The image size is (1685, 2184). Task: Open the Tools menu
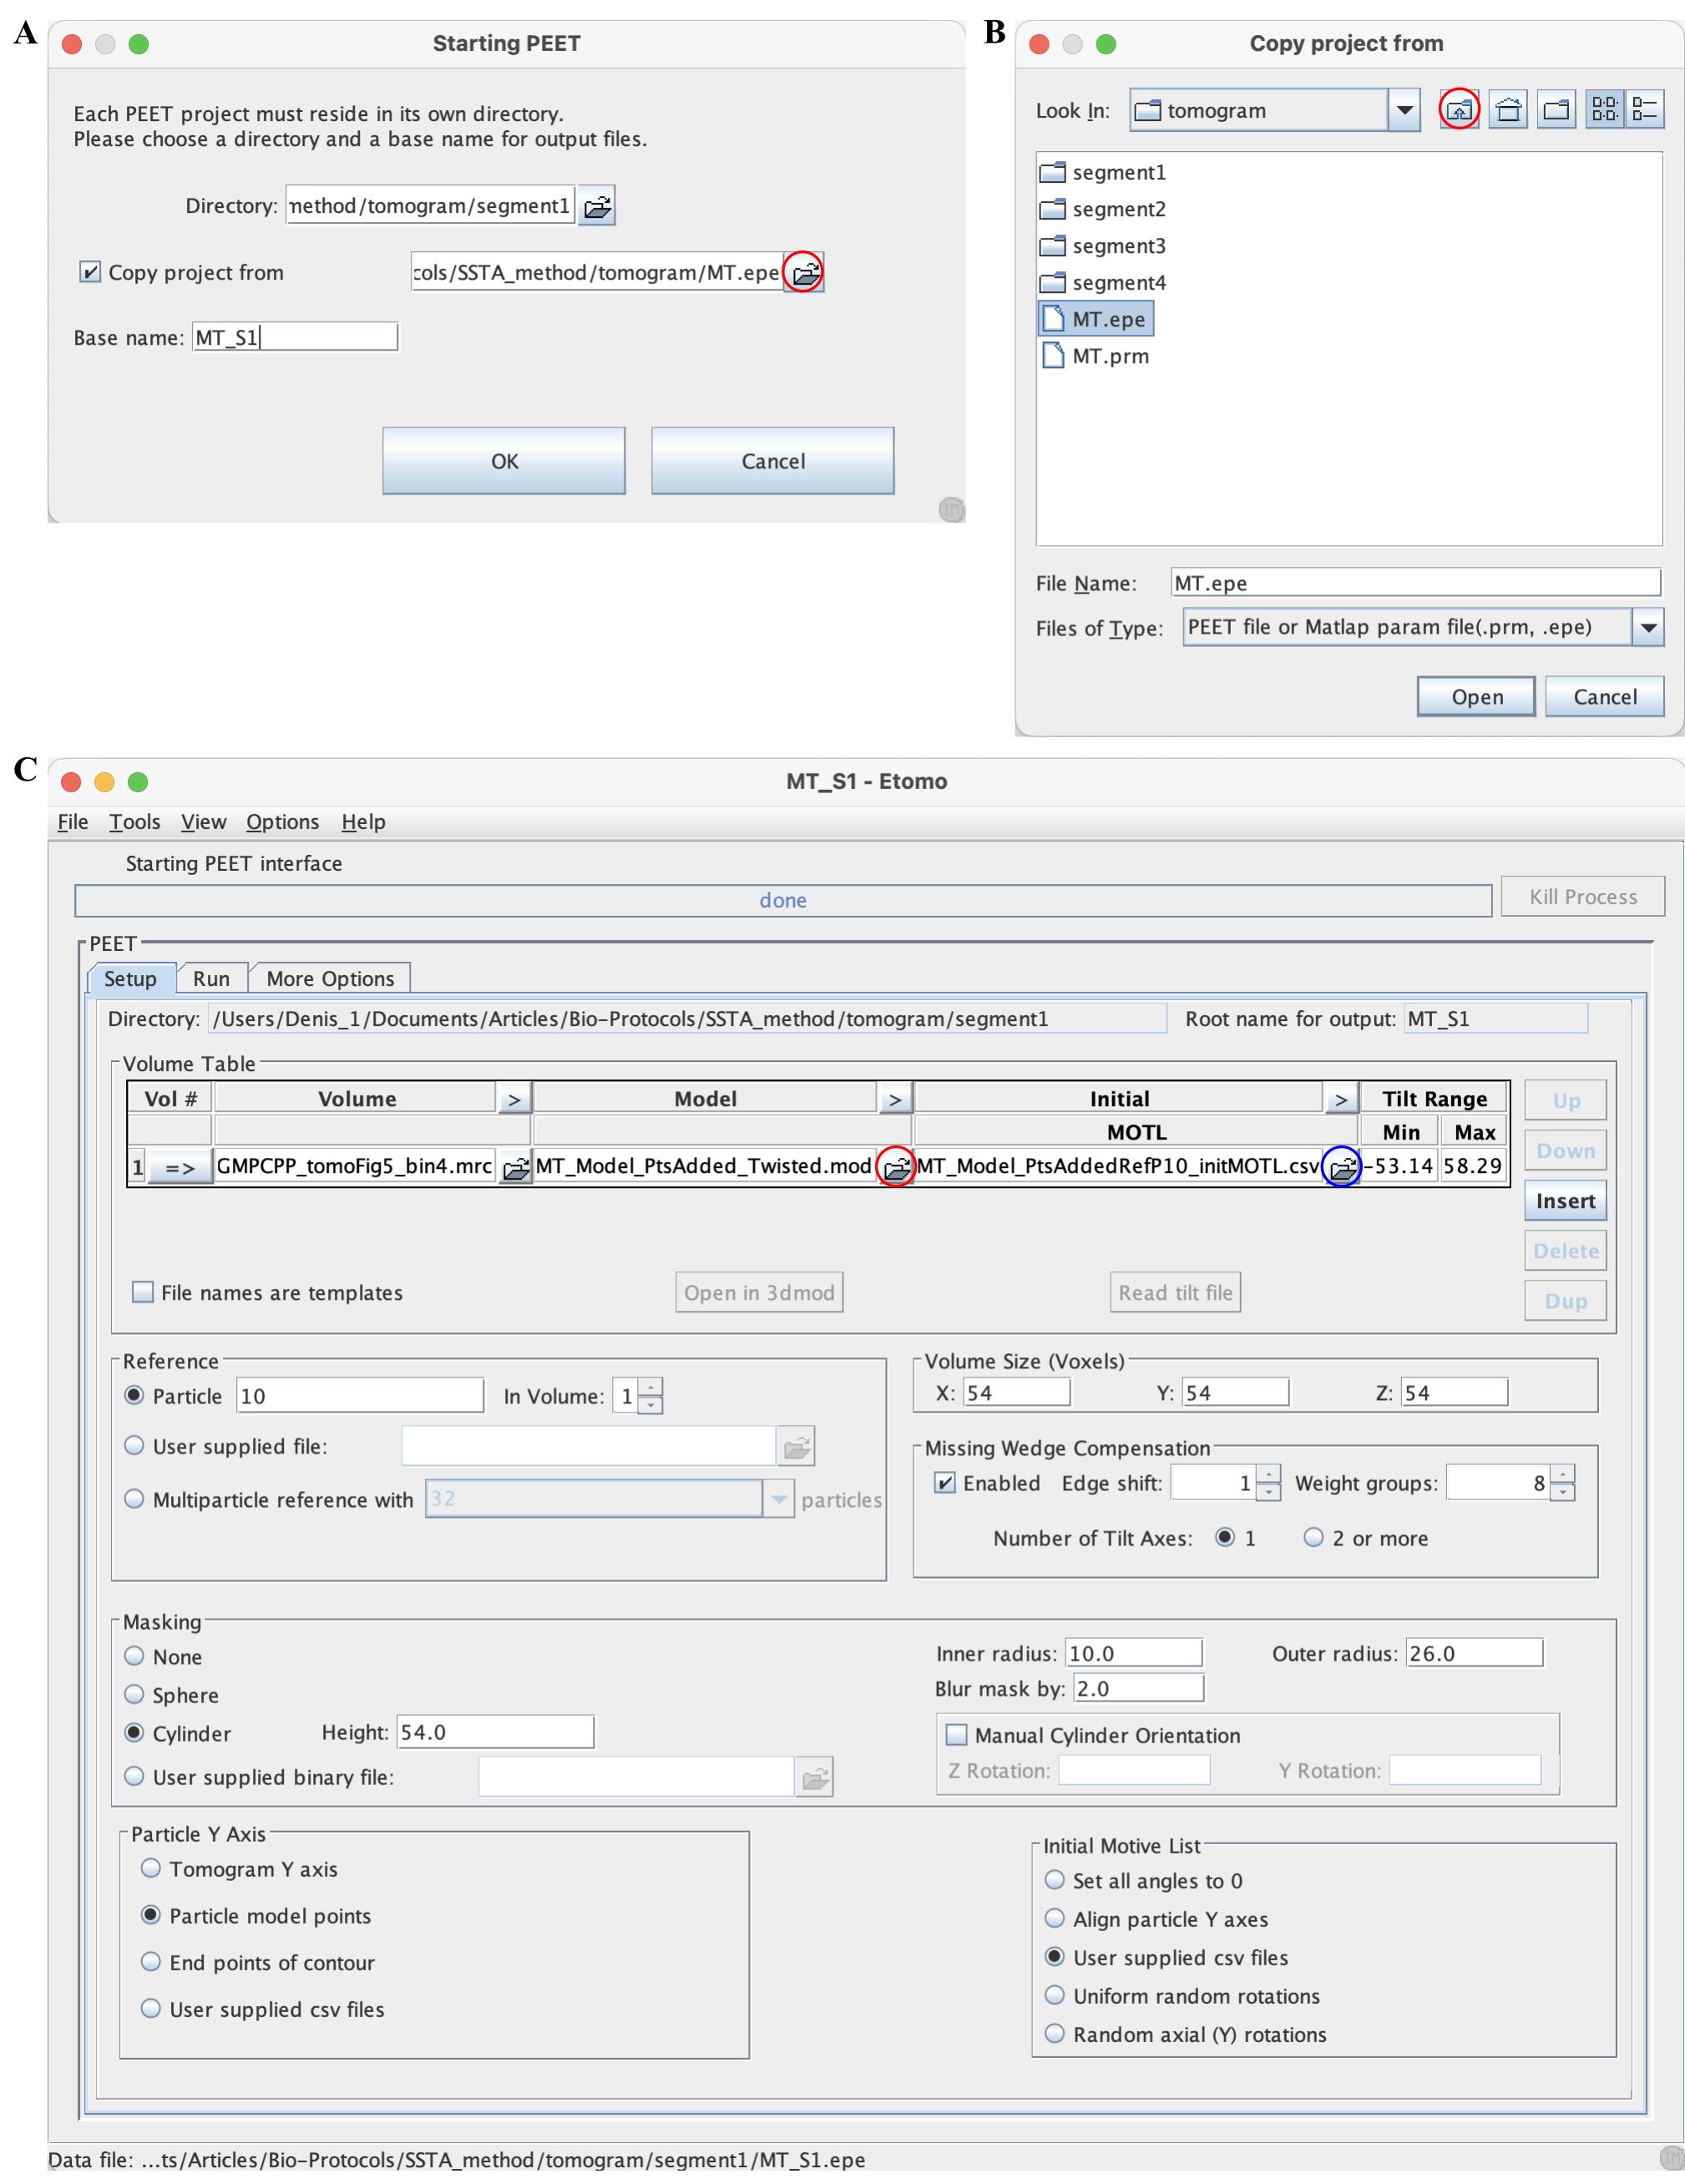(135, 822)
